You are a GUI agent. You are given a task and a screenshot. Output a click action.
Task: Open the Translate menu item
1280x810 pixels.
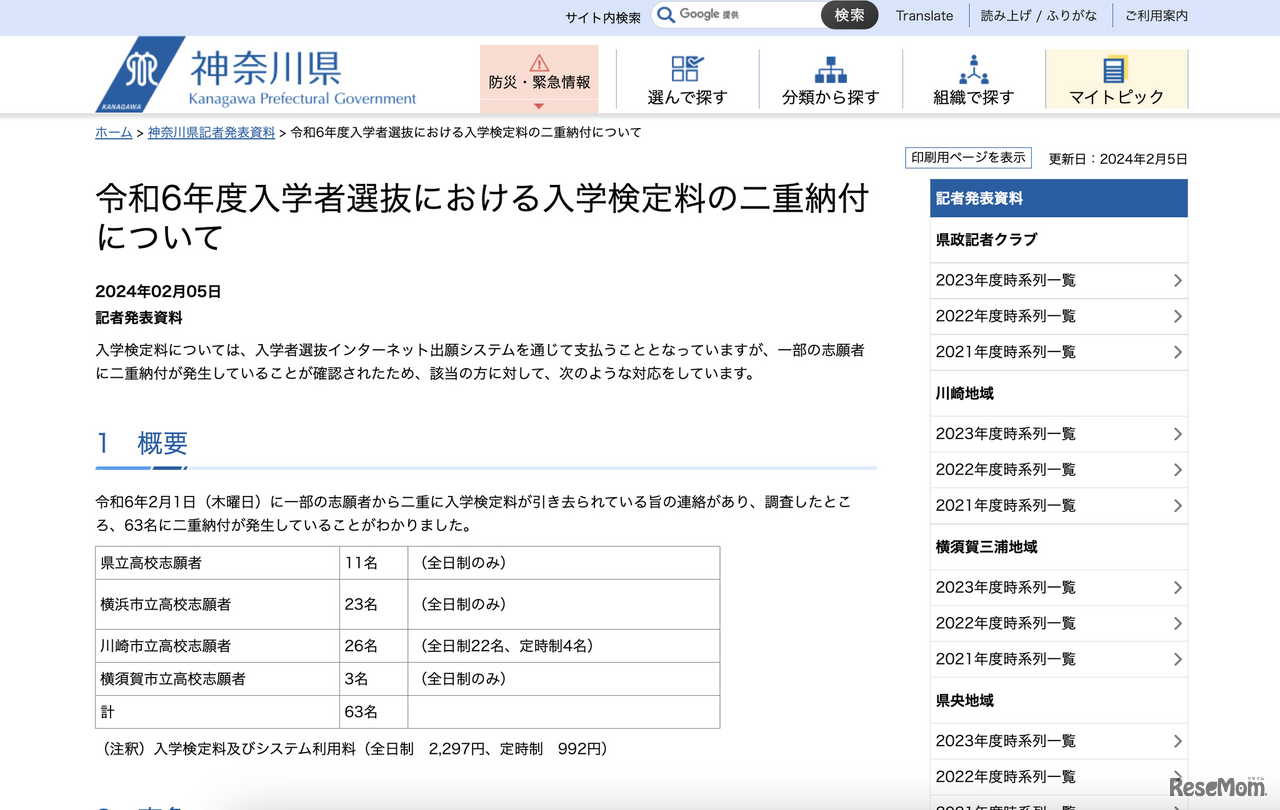click(924, 16)
